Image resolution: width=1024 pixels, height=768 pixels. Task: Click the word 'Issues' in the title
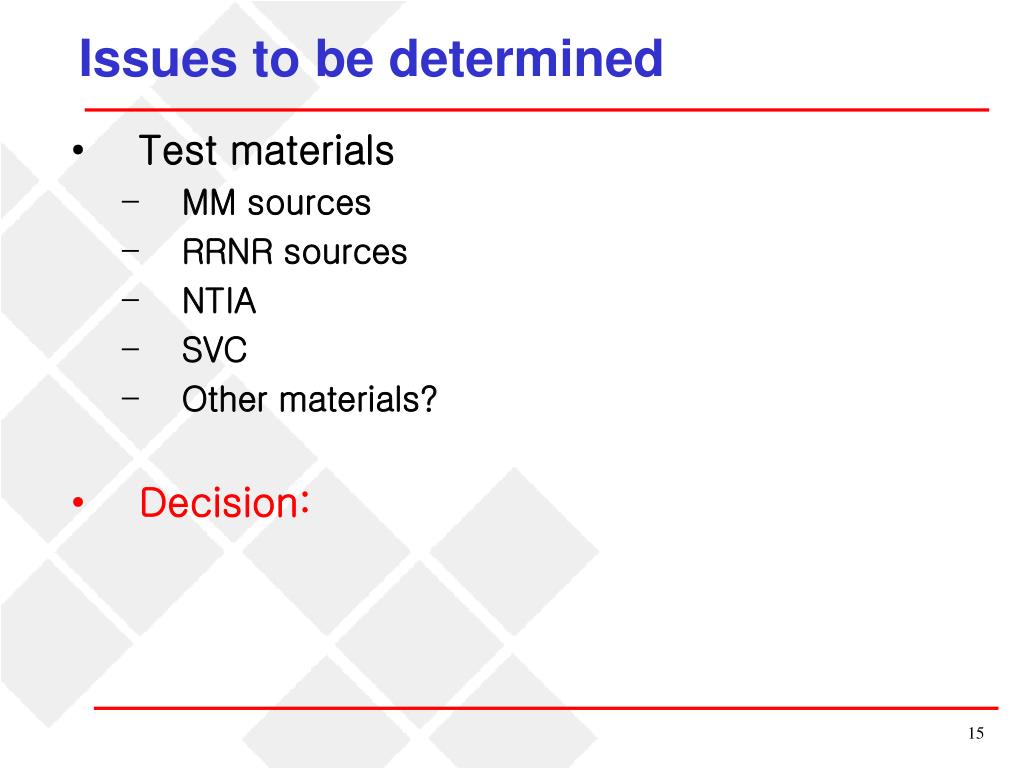click(x=157, y=59)
